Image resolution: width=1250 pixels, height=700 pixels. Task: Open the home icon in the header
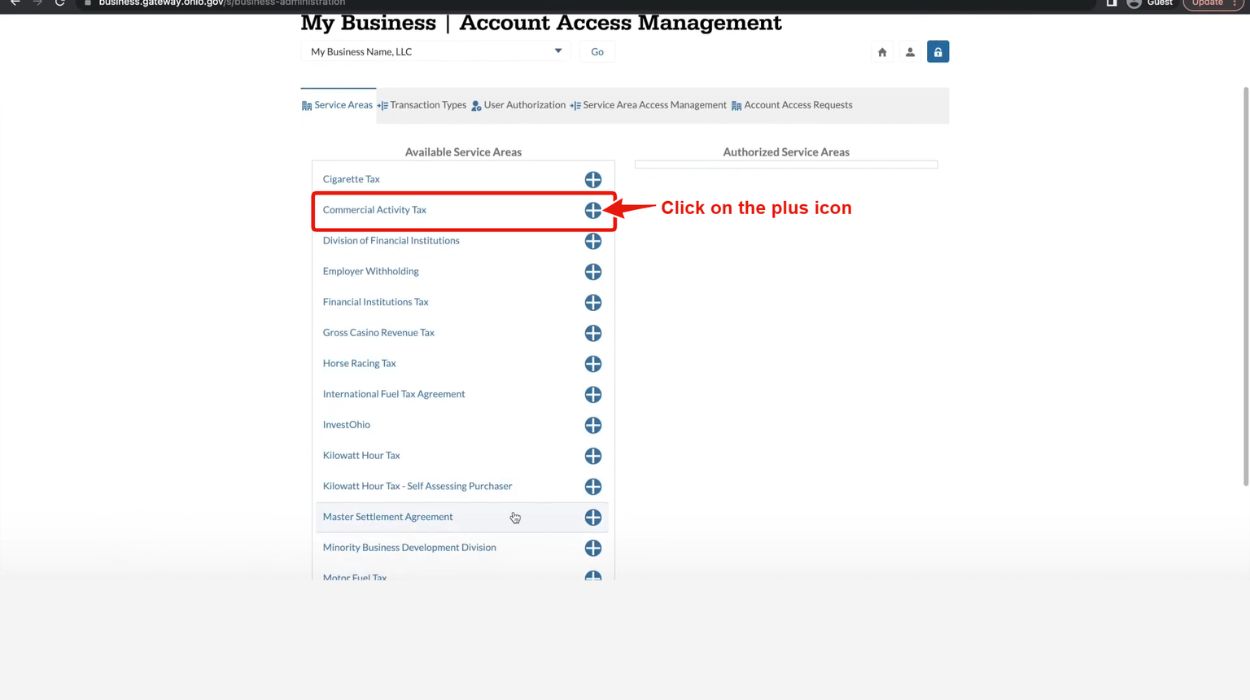[x=881, y=50]
